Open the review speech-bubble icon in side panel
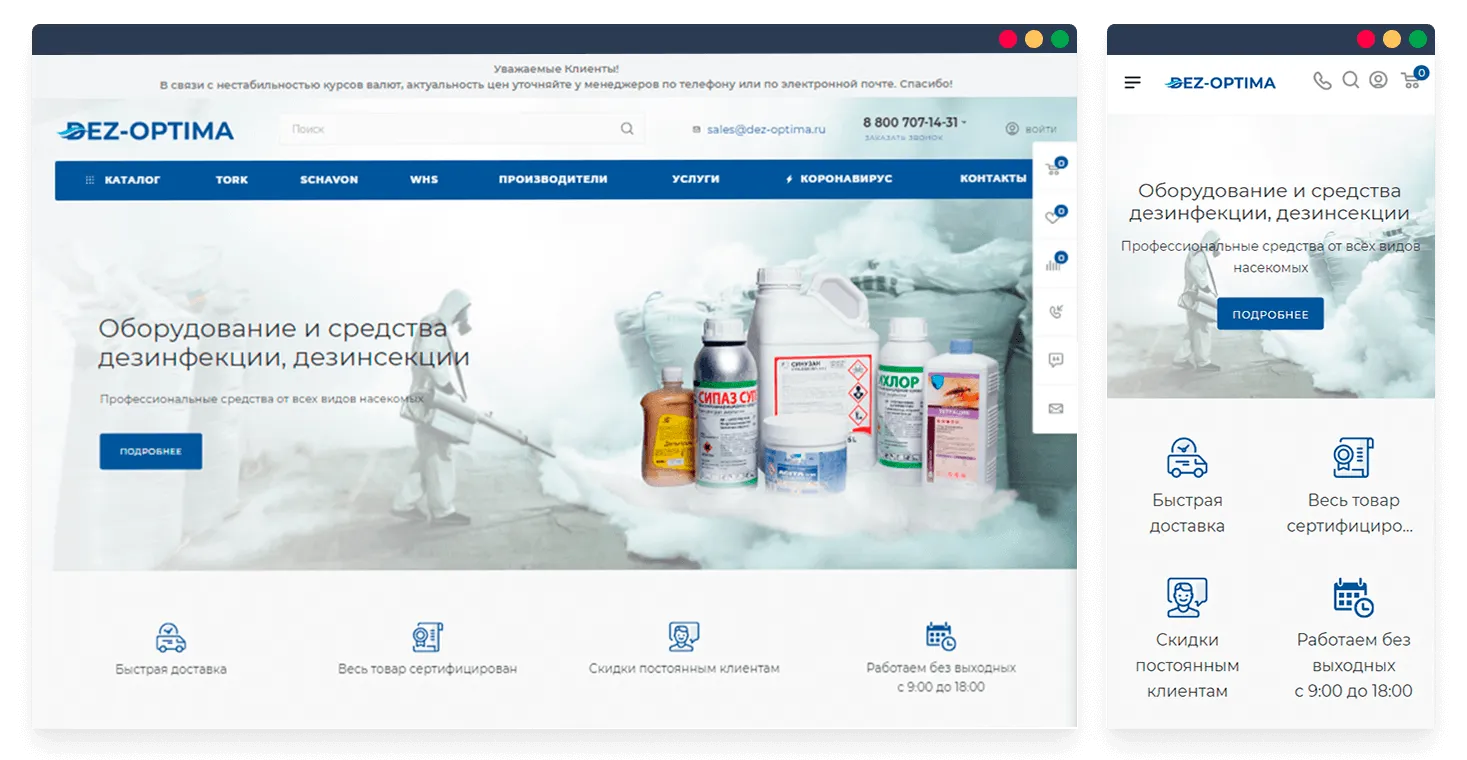The height and width of the screenshot is (760, 1467). (x=1055, y=360)
